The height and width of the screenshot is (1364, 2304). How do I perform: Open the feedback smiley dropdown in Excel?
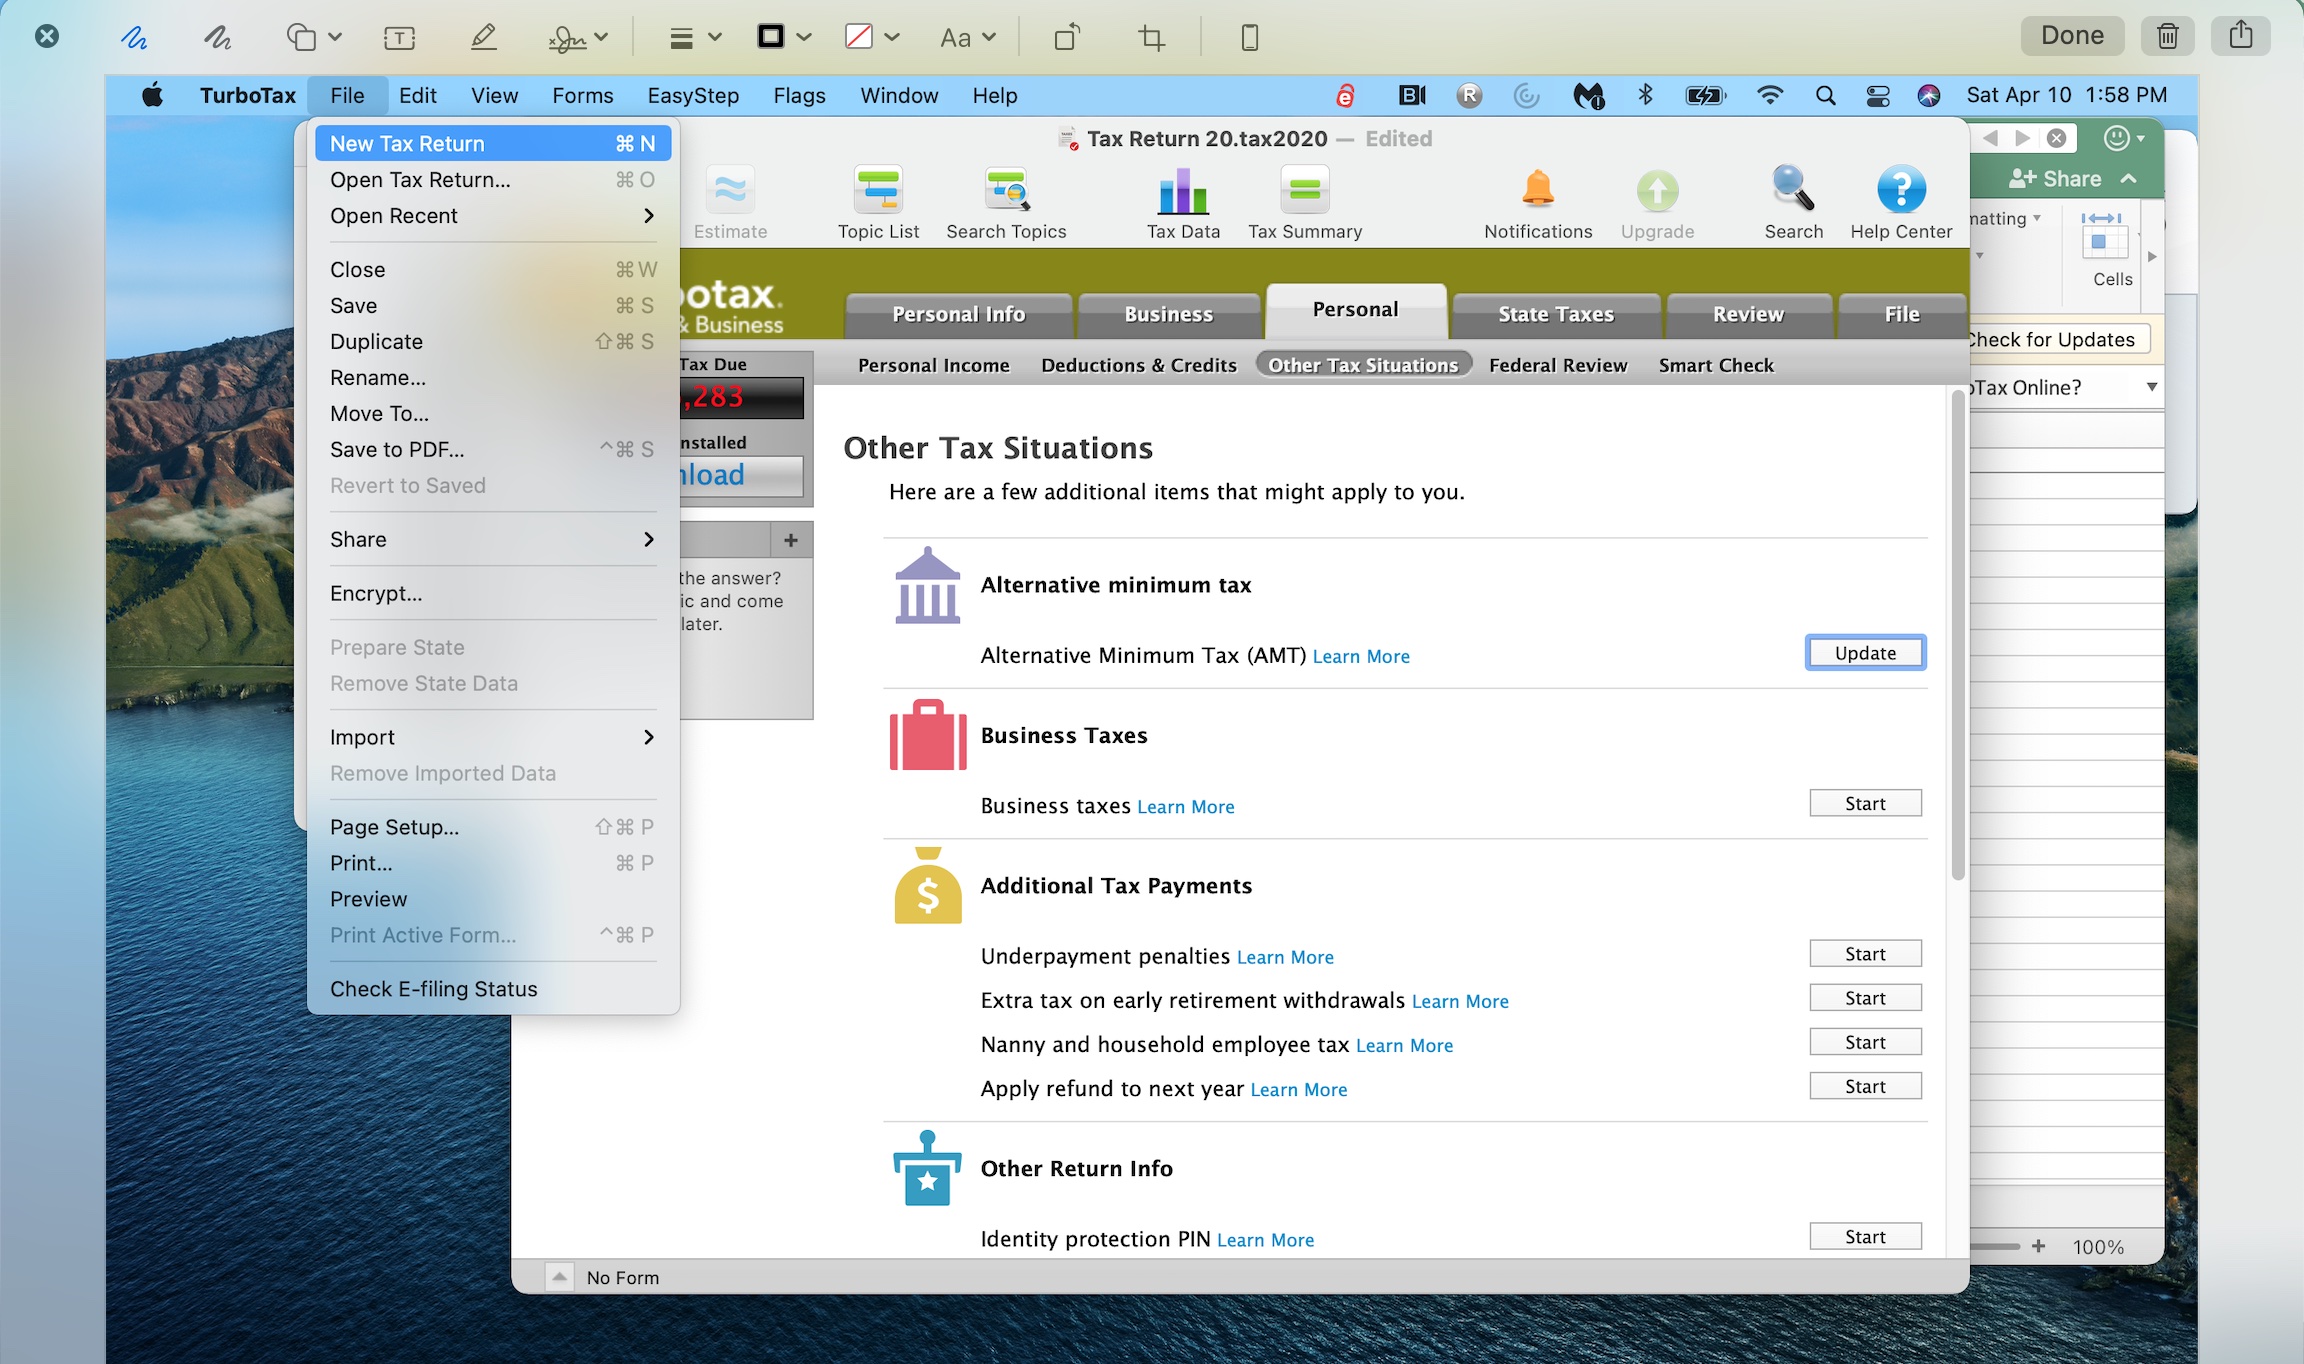[x=2124, y=138]
